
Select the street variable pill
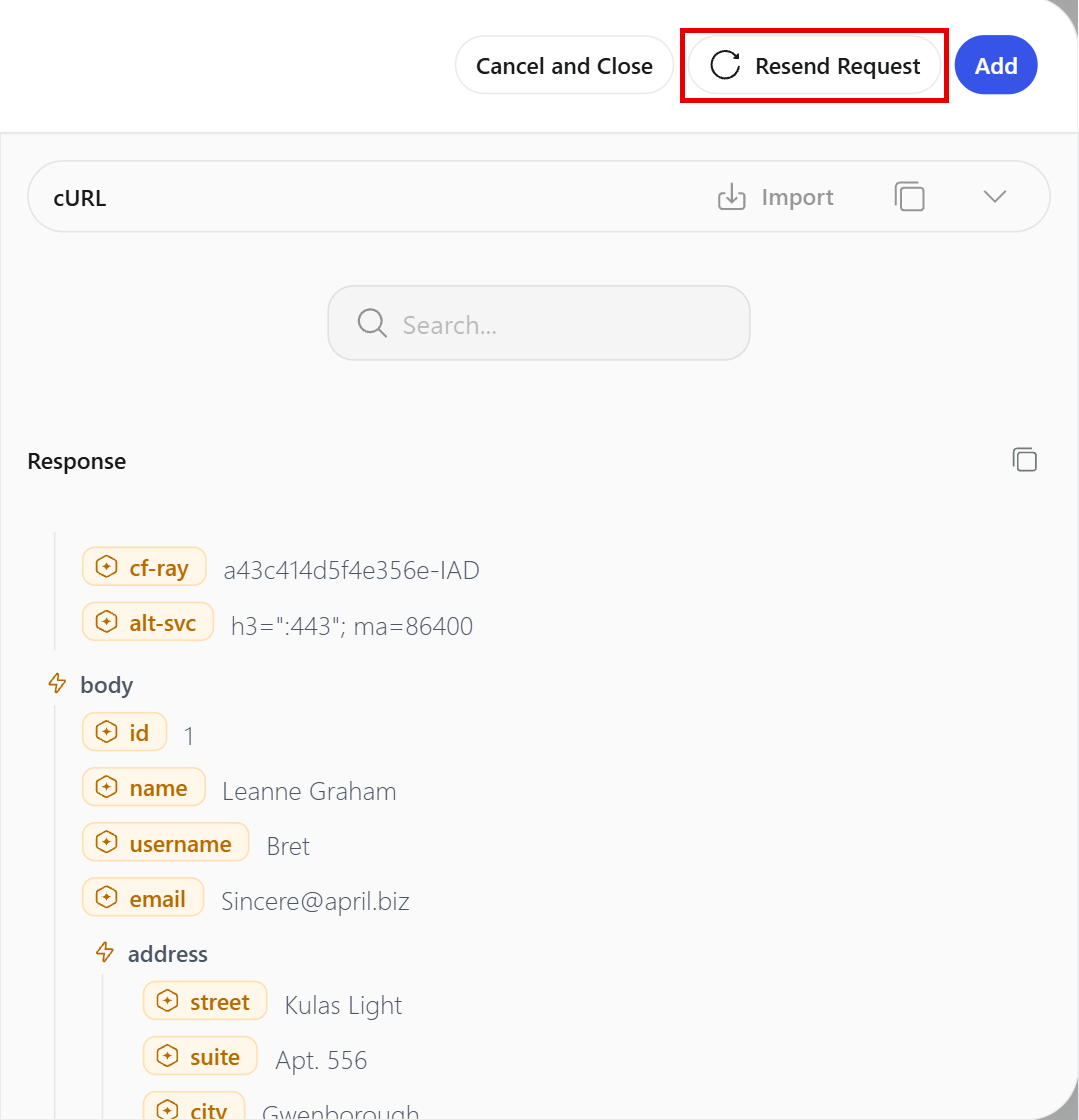(205, 1001)
